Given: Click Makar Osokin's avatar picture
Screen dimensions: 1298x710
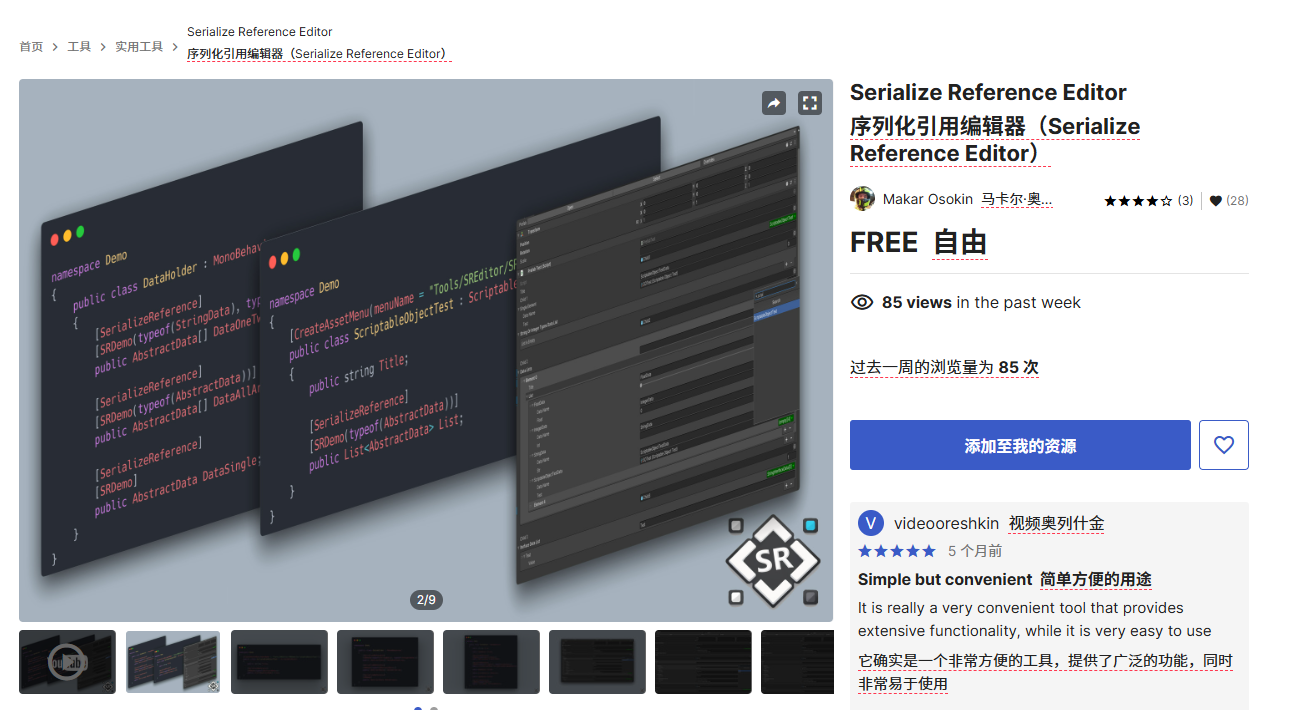Looking at the screenshot, I should (862, 198).
